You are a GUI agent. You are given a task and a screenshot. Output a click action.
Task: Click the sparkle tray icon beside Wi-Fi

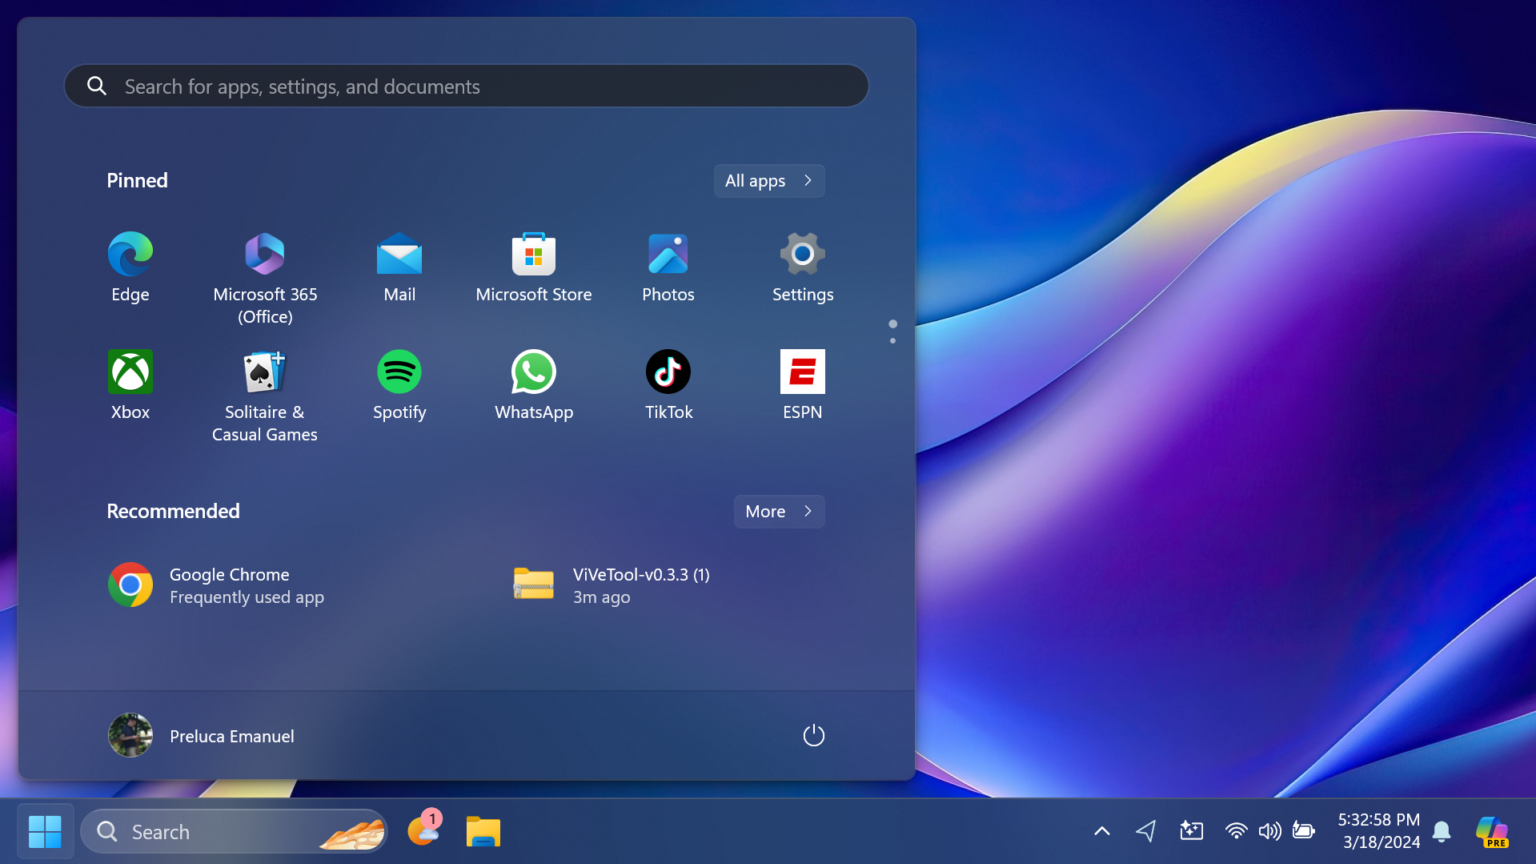point(1191,831)
